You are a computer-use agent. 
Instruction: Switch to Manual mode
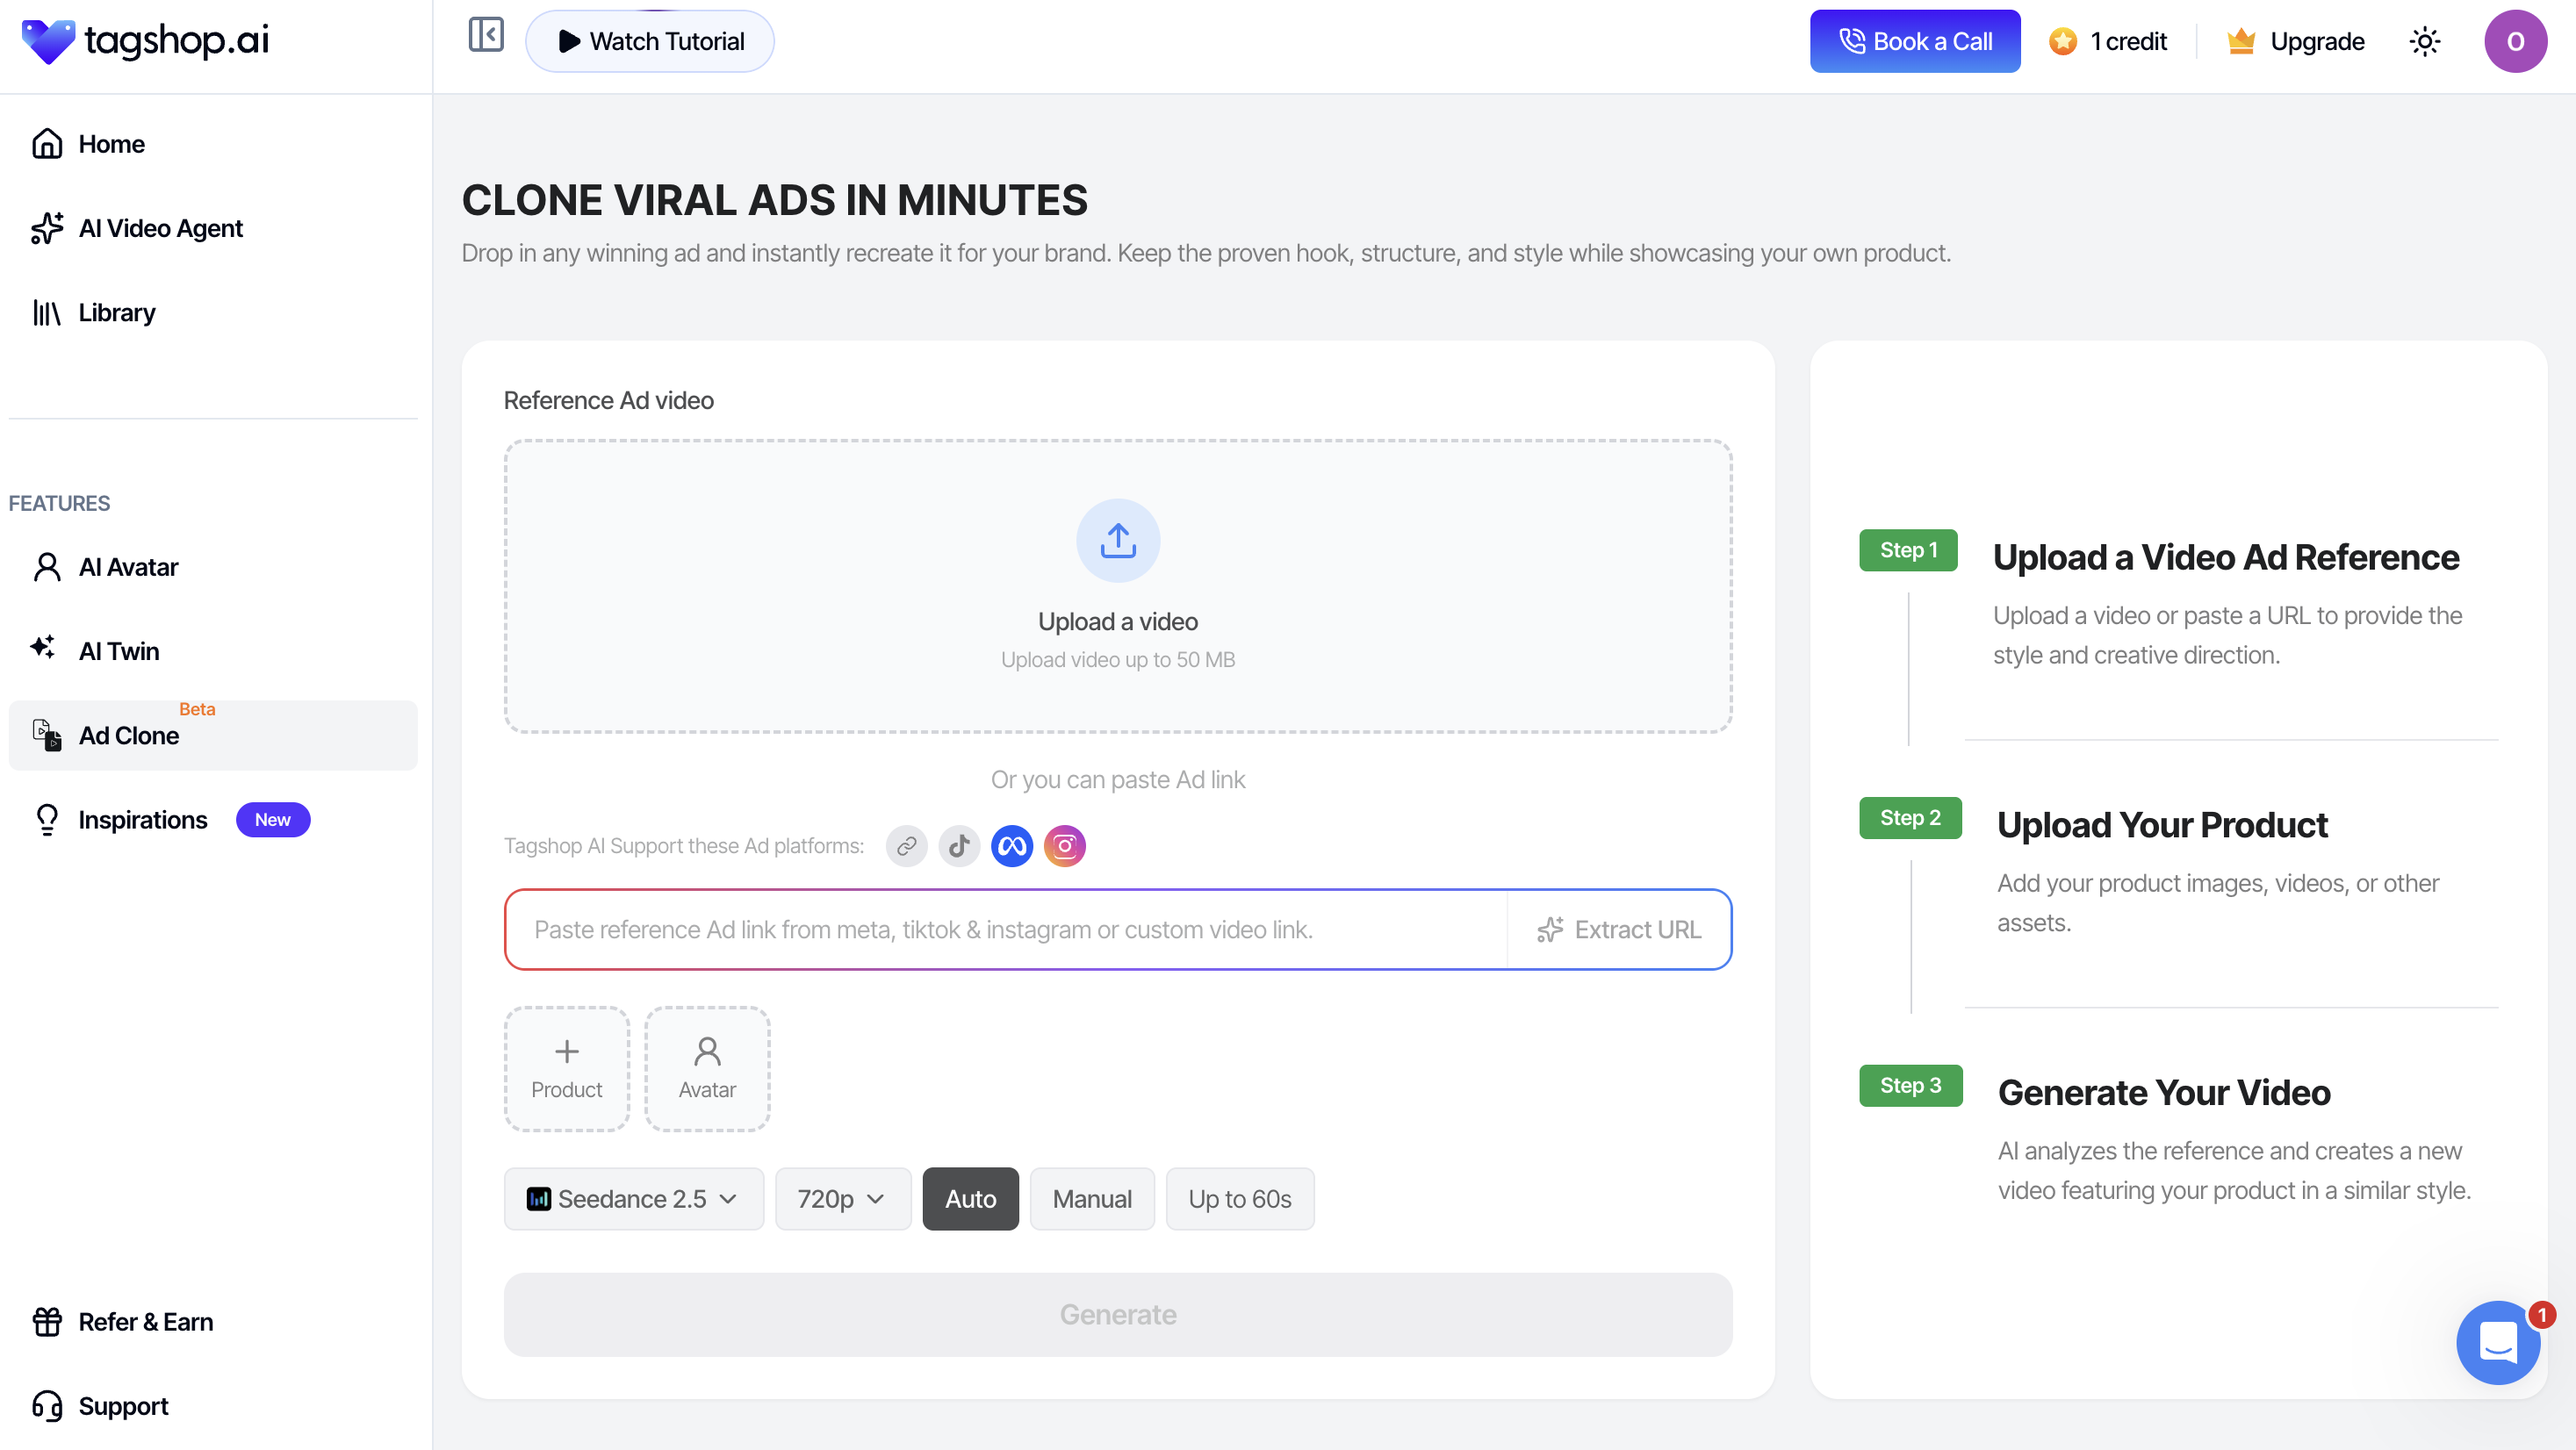(x=1092, y=1199)
